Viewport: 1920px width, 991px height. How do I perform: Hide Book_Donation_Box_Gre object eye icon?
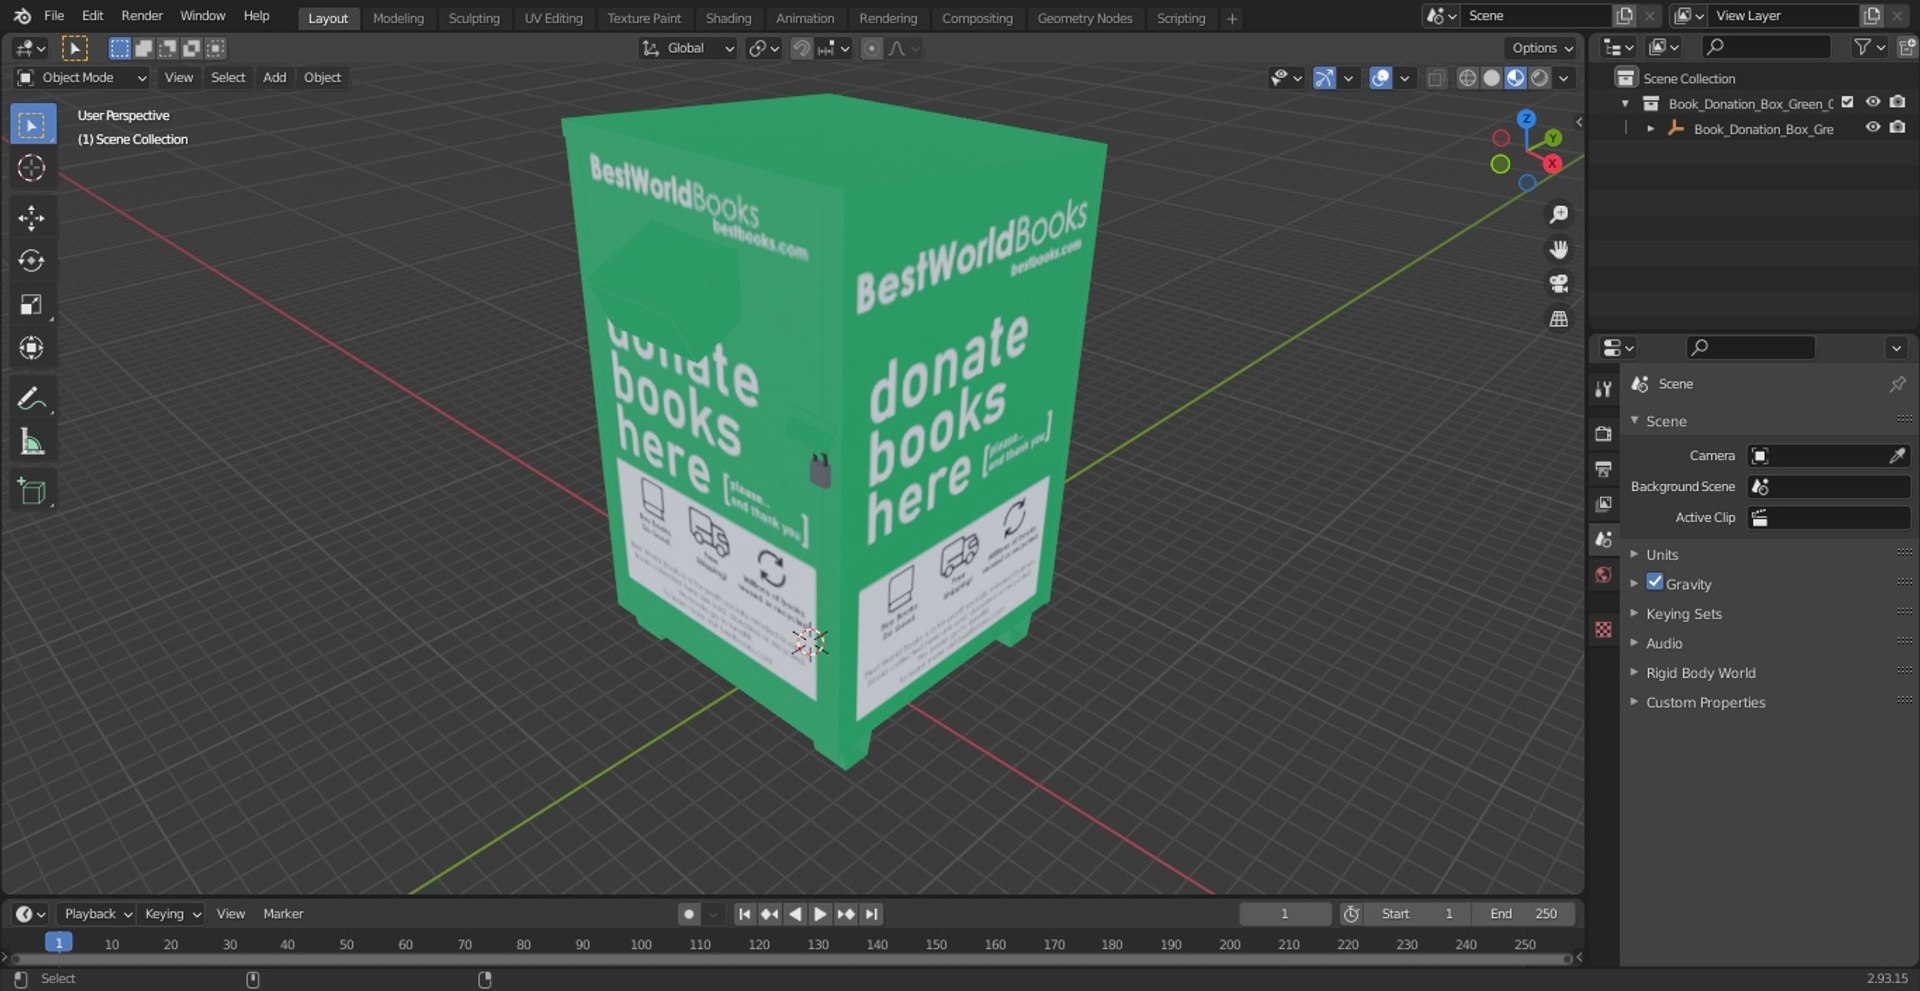(x=1872, y=127)
